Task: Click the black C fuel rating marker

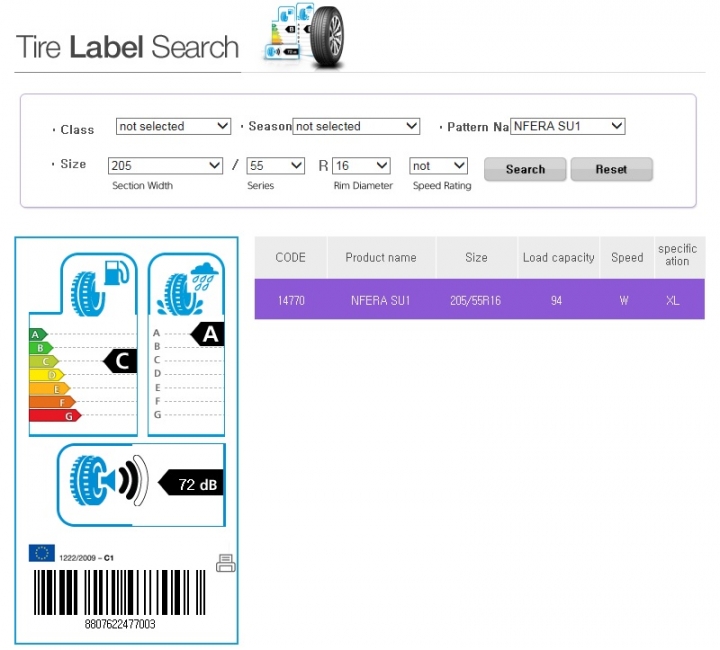Action: [x=120, y=361]
